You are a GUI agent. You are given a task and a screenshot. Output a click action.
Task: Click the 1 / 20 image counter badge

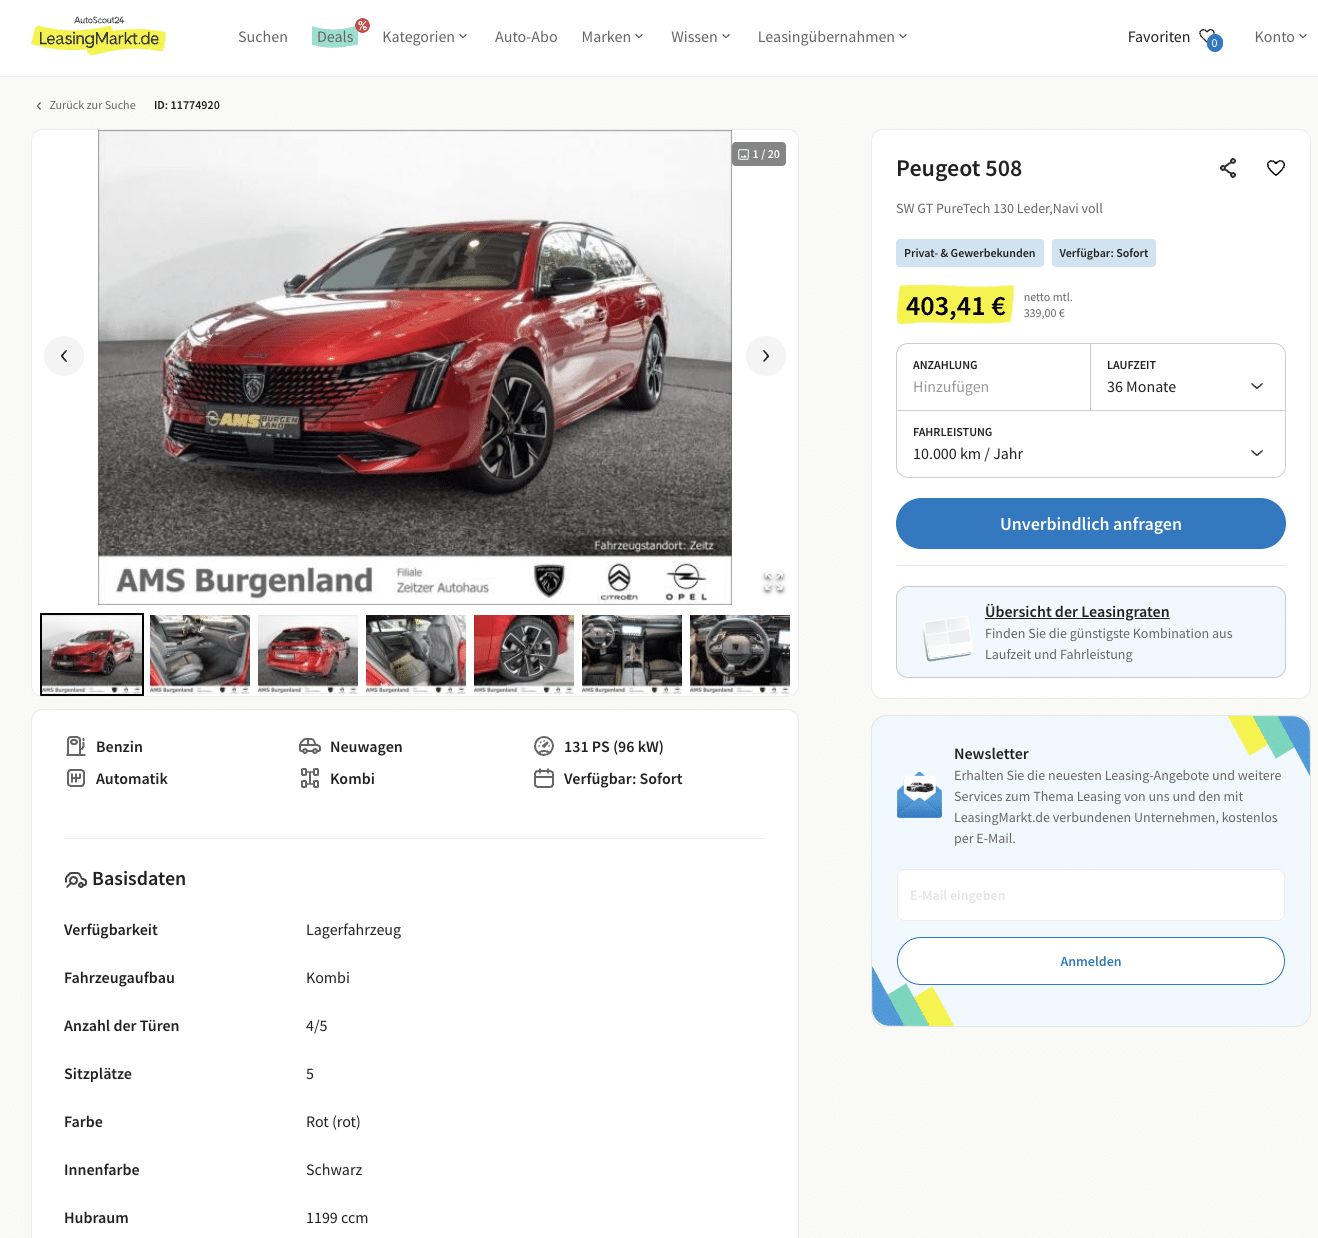759,154
